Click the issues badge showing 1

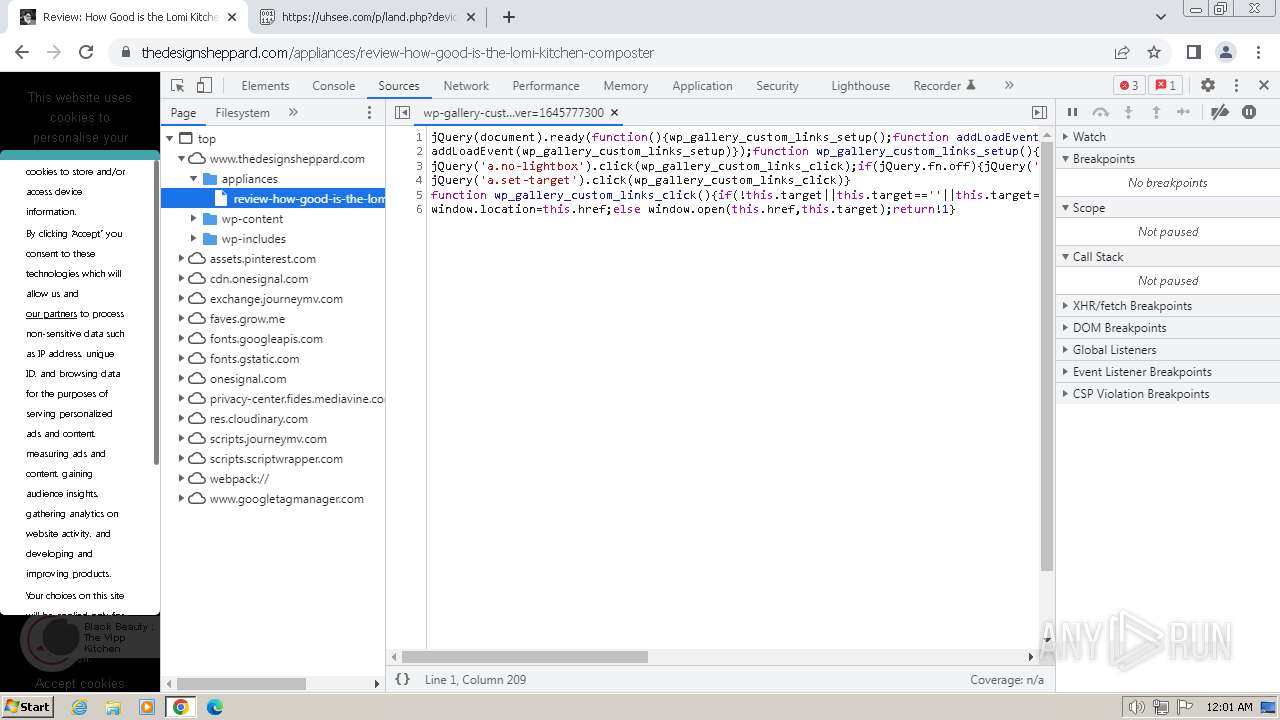click(x=1164, y=86)
